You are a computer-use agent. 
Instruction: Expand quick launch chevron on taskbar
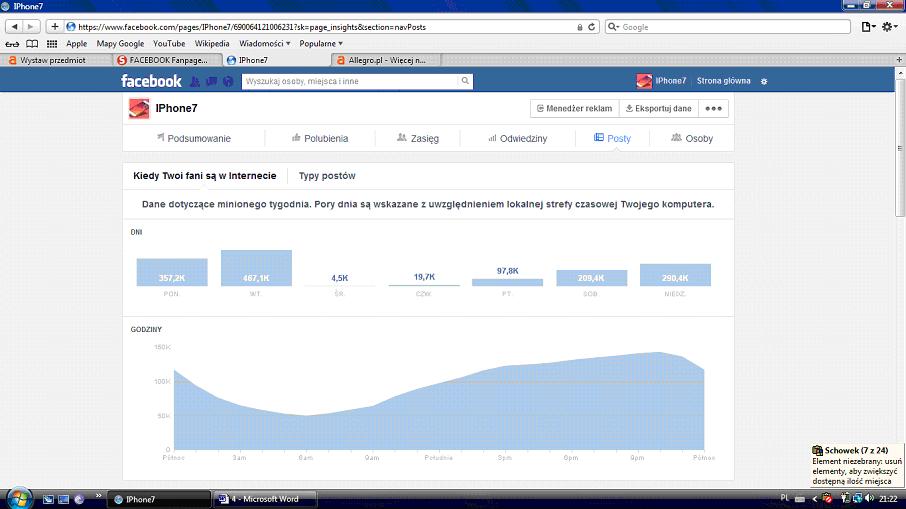98,496
